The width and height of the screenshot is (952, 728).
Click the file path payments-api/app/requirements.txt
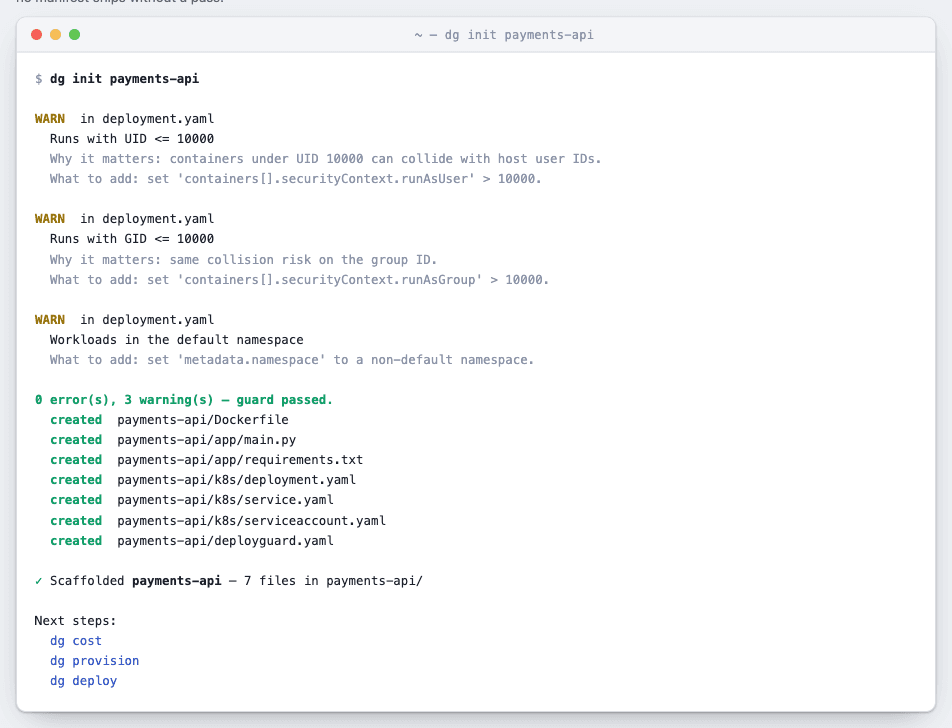[x=240, y=460]
